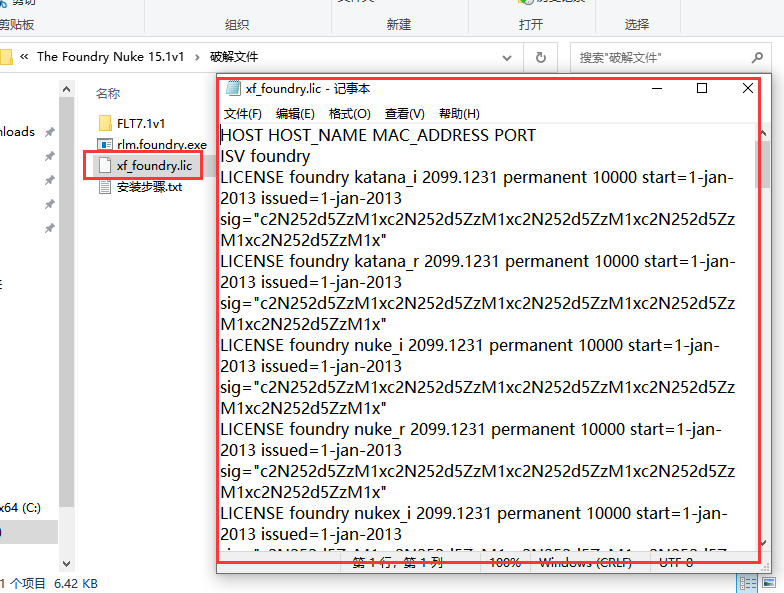Select the x64 (C:) drive in navigation pane
The image size is (784, 593).
pos(20,508)
